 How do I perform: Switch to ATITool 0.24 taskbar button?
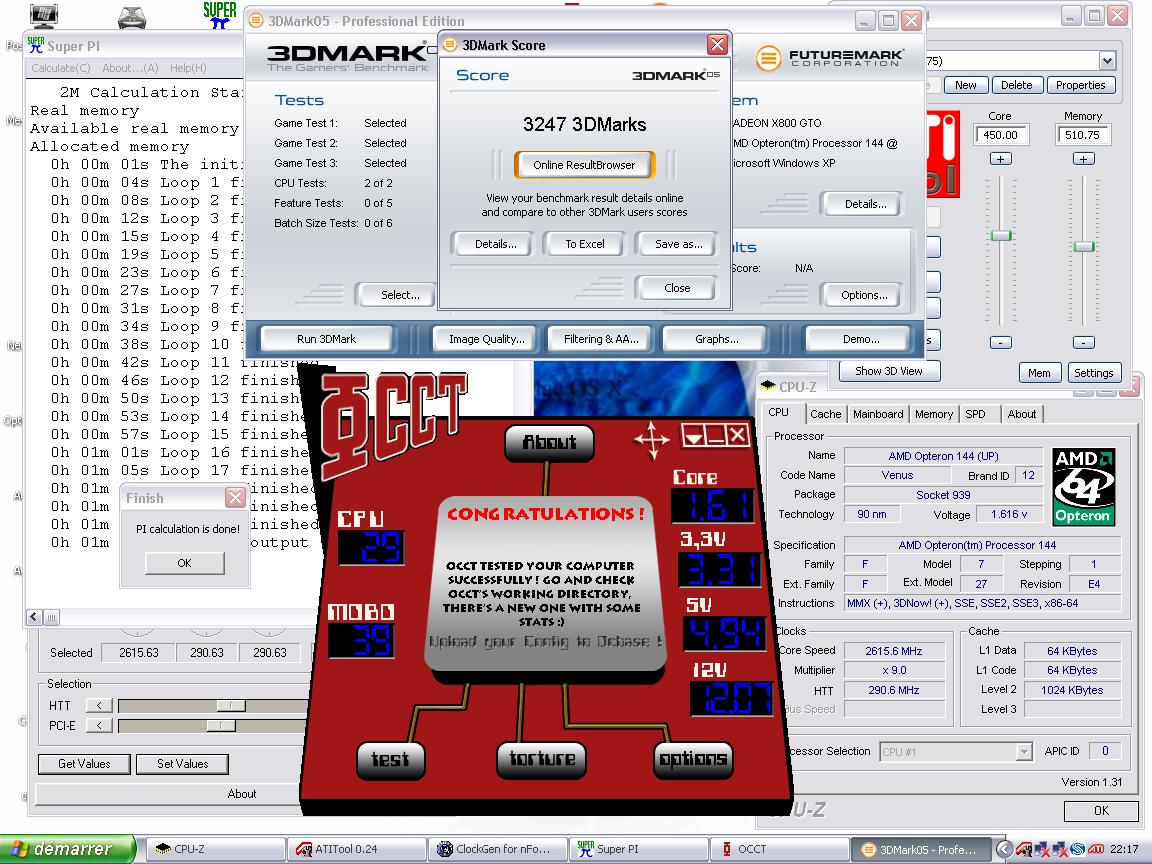pyautogui.click(x=356, y=849)
